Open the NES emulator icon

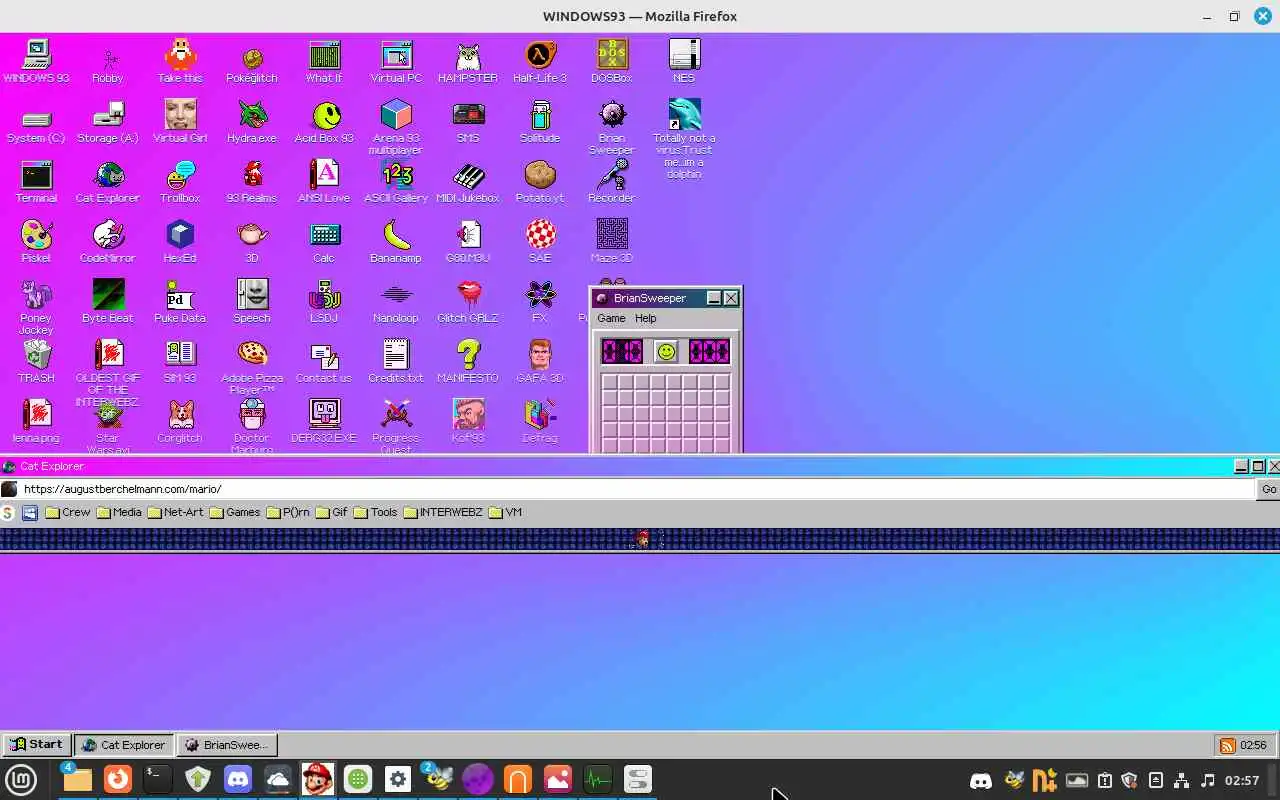[684, 61]
